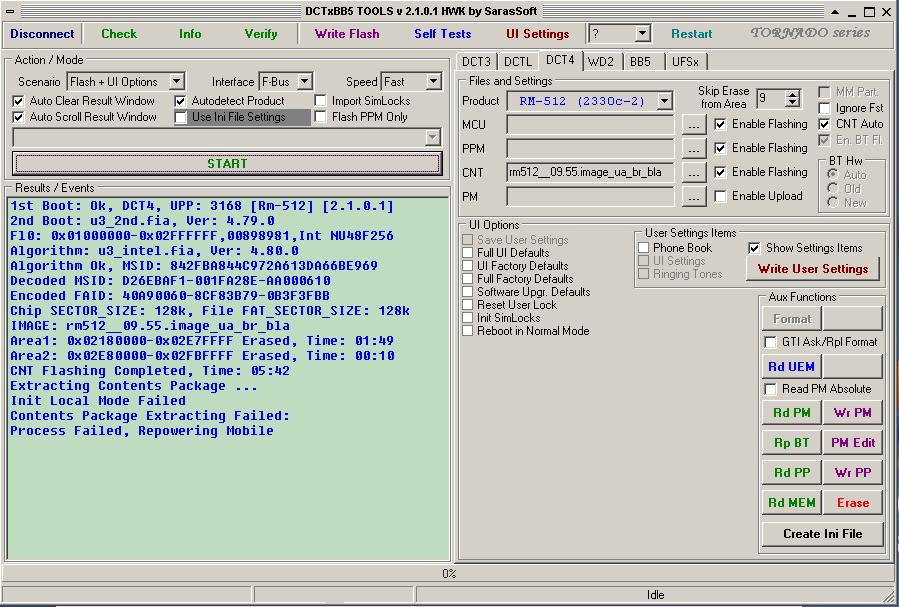Expand the Scenario dropdown
Screen dimensions: 899x607
coord(177,81)
